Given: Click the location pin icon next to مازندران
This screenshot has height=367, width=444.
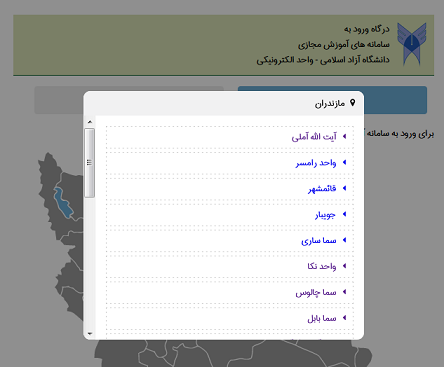Looking at the screenshot, I should [x=353, y=103].
